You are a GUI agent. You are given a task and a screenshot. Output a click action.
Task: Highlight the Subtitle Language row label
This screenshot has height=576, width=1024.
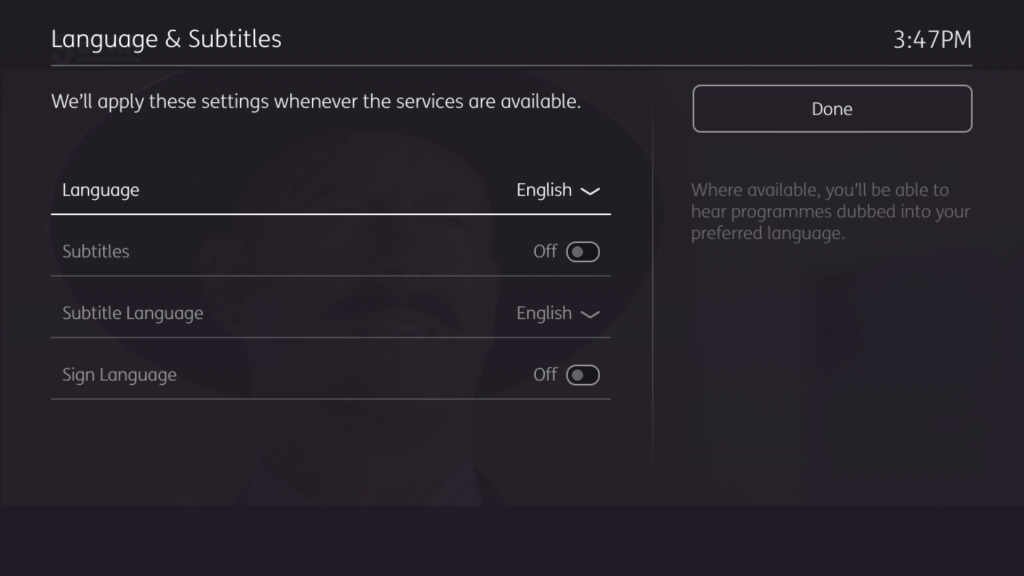(x=133, y=313)
